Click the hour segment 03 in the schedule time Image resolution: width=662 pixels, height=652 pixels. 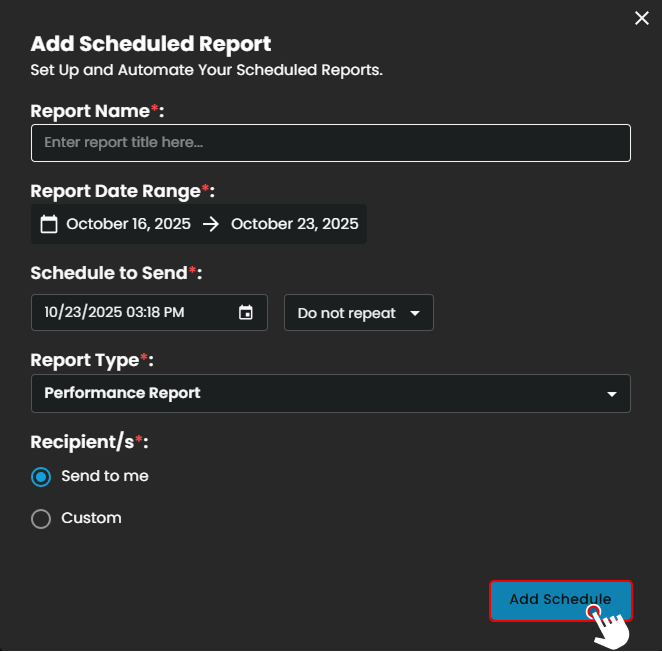coord(135,312)
